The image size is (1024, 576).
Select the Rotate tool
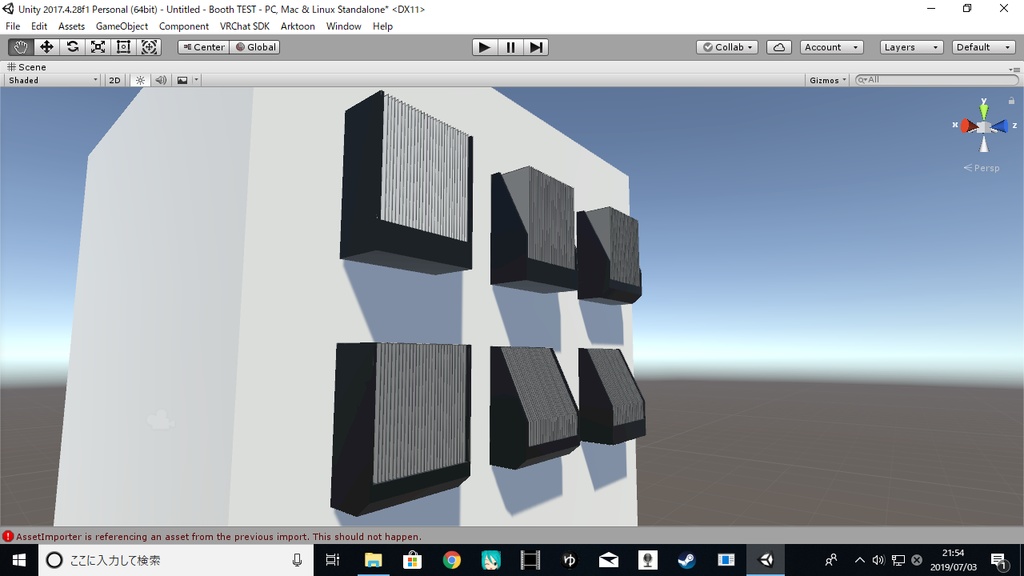72,47
